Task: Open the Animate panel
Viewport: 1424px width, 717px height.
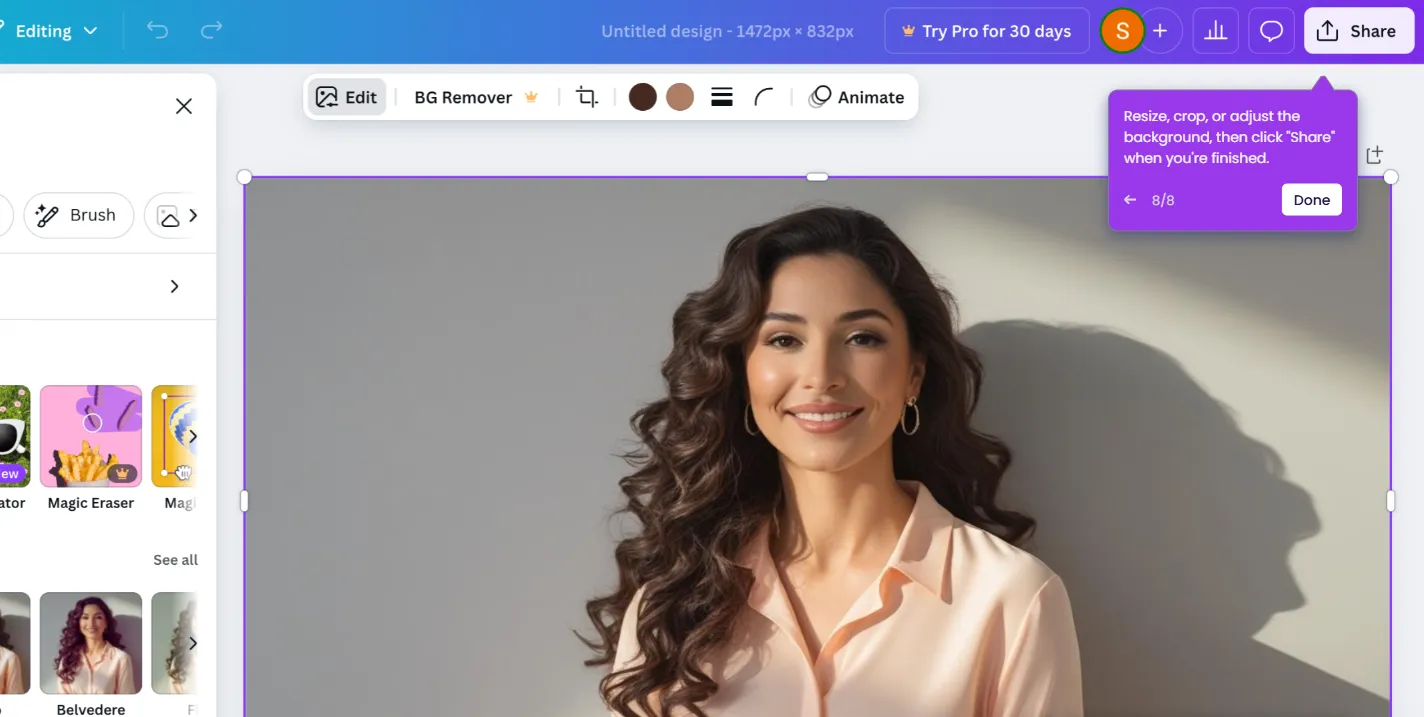Action: 856,96
